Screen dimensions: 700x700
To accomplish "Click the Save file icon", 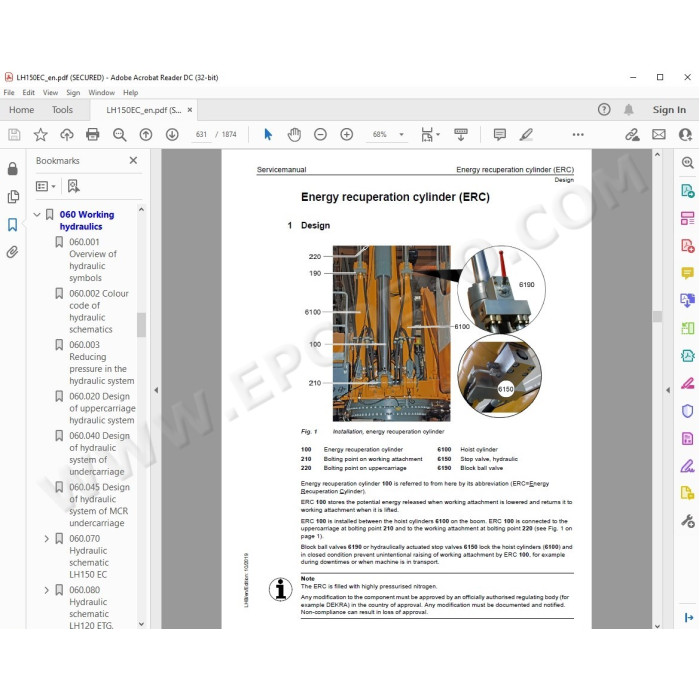I will [14, 134].
